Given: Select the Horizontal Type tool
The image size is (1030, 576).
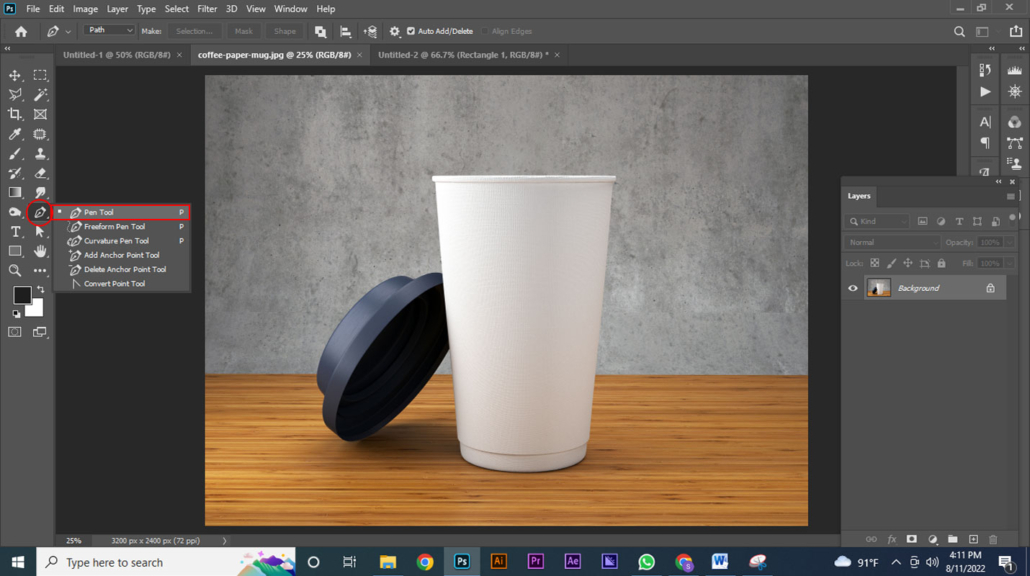Looking at the screenshot, I should 15,232.
